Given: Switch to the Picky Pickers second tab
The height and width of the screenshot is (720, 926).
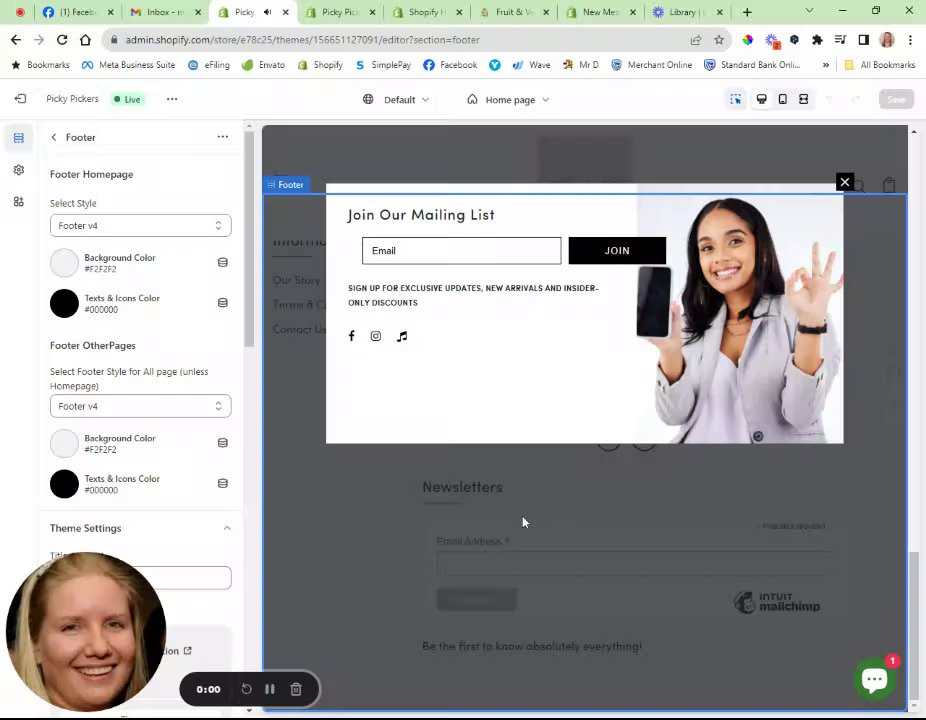Looking at the screenshot, I should click(340, 12).
